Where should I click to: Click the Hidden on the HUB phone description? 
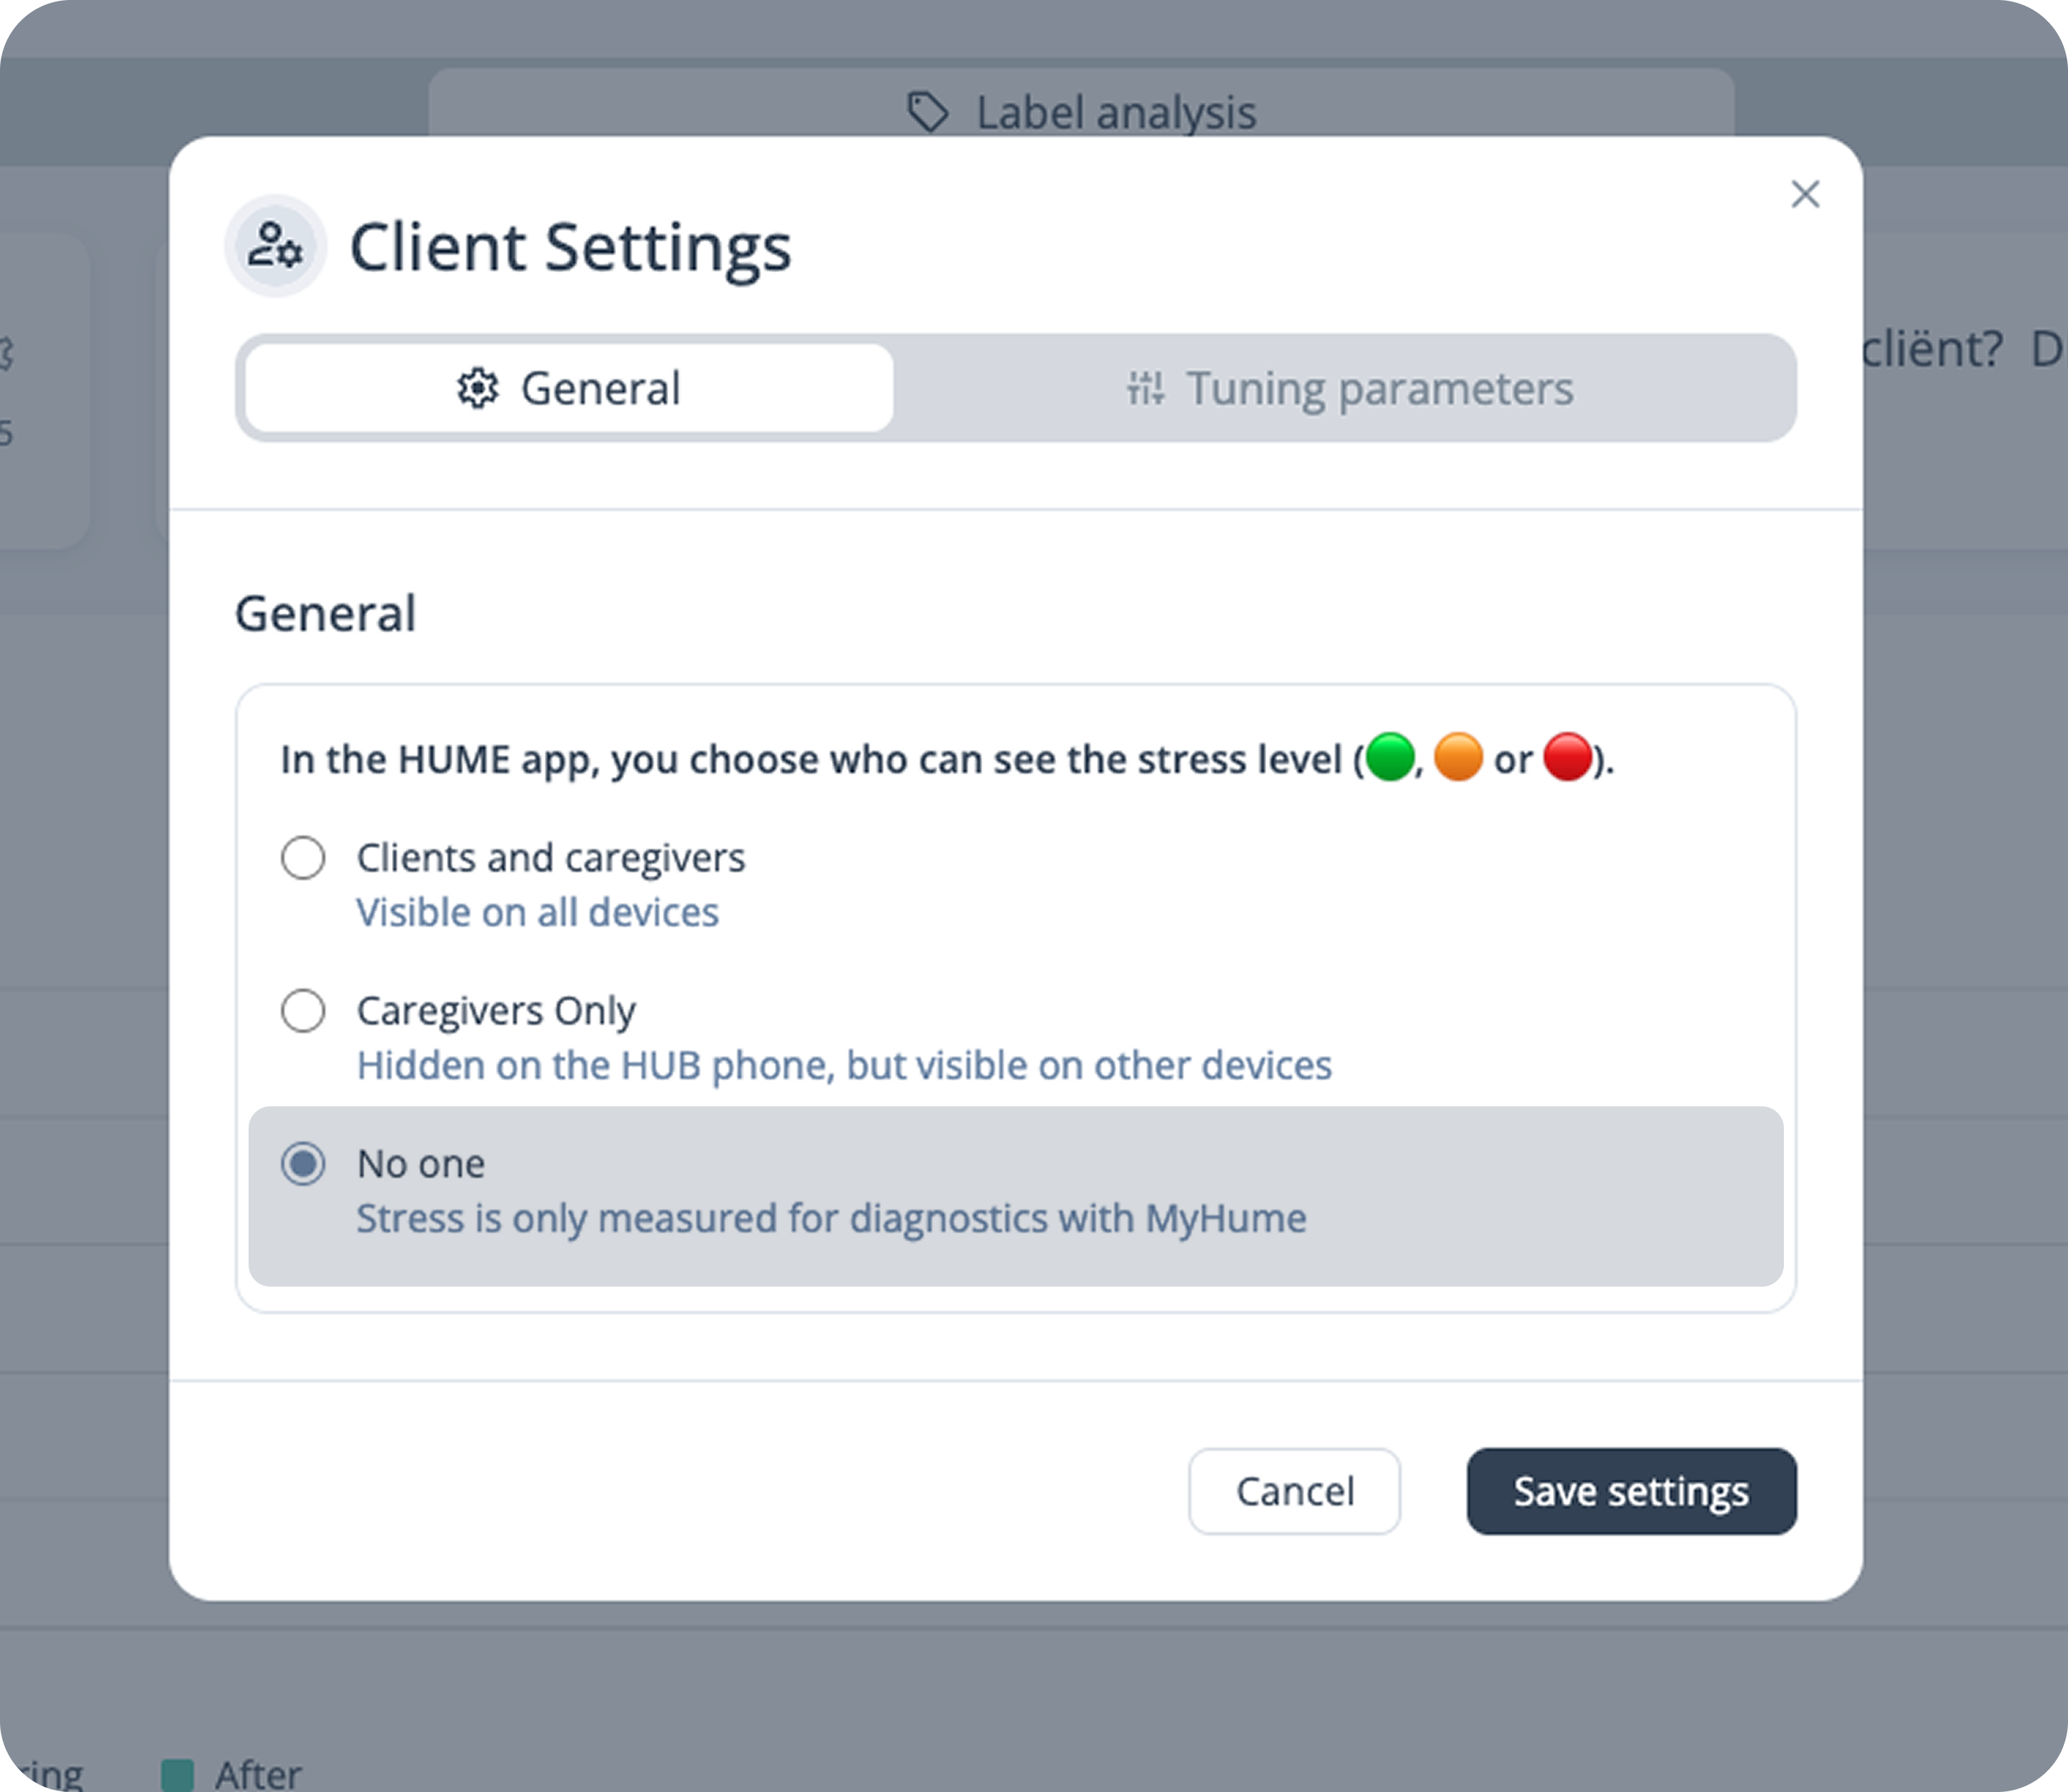pos(843,1065)
